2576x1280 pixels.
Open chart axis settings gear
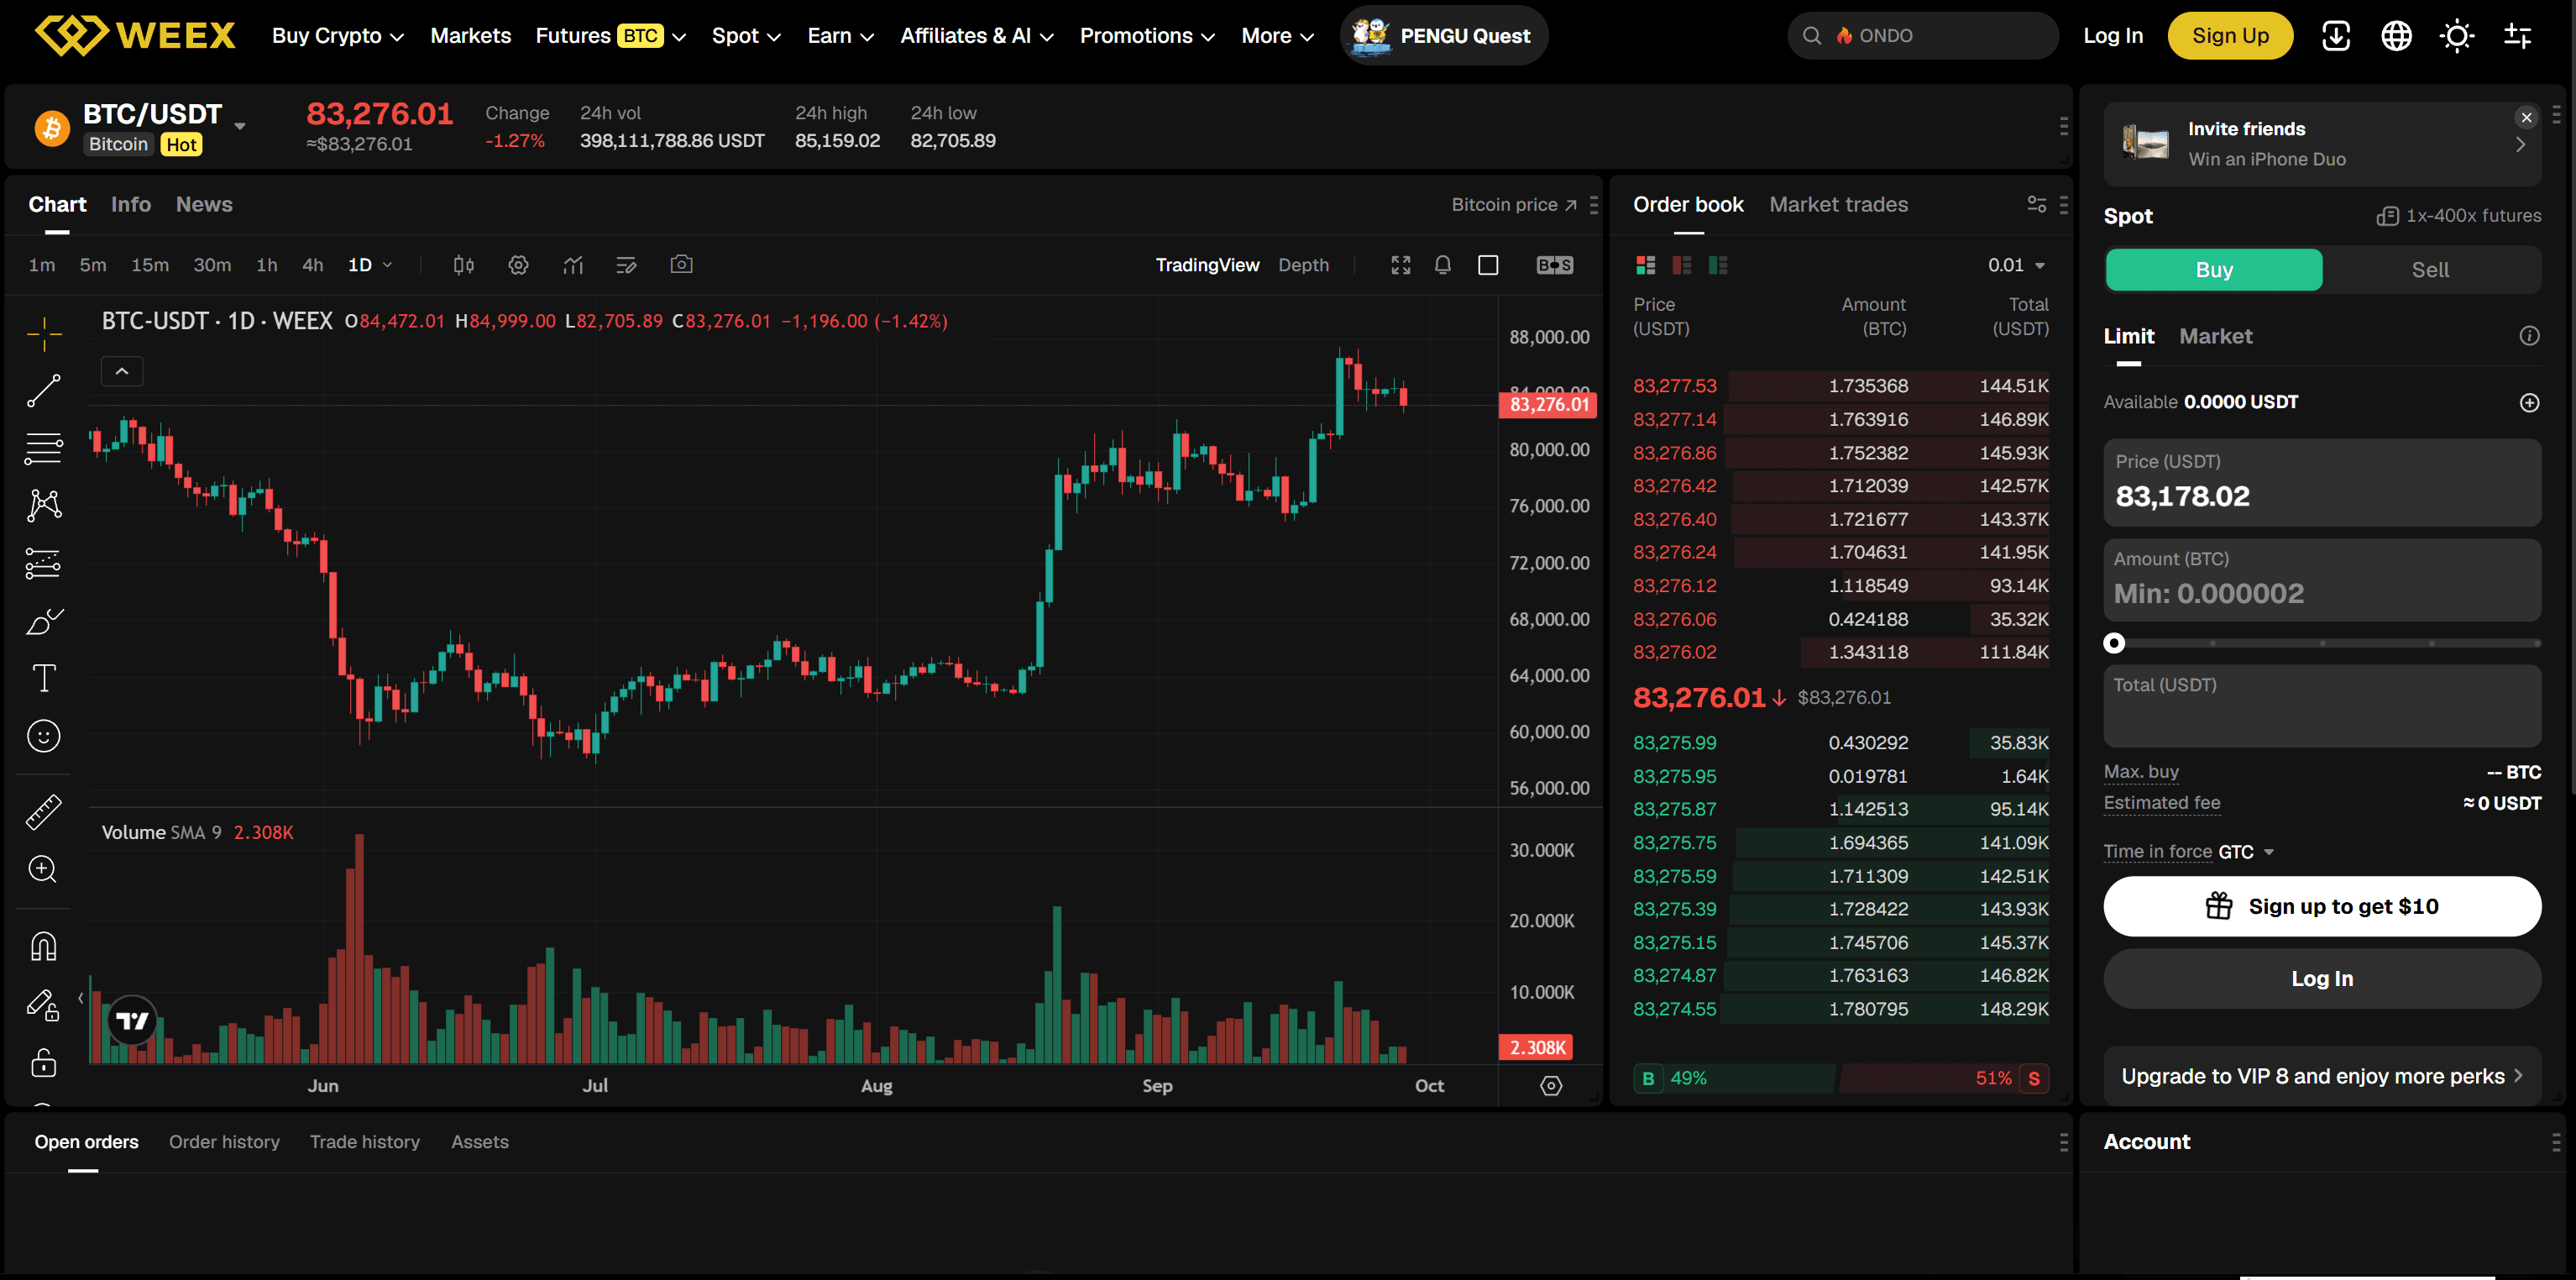click(1551, 1086)
